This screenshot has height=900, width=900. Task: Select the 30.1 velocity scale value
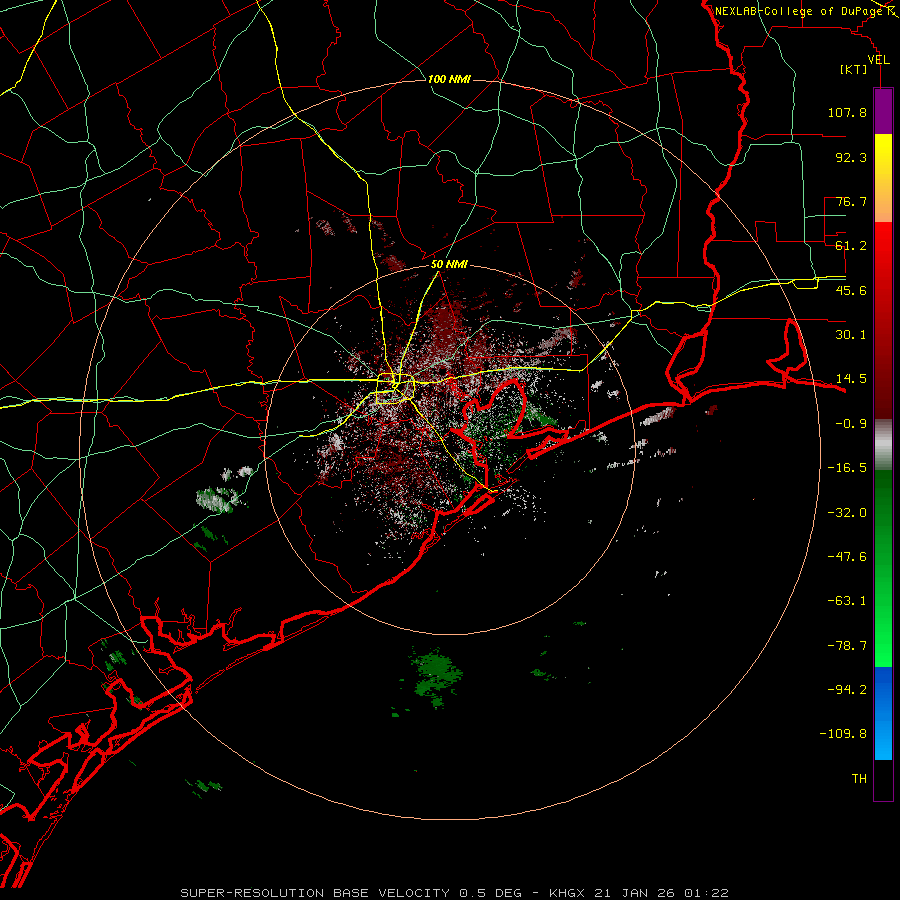[851, 335]
